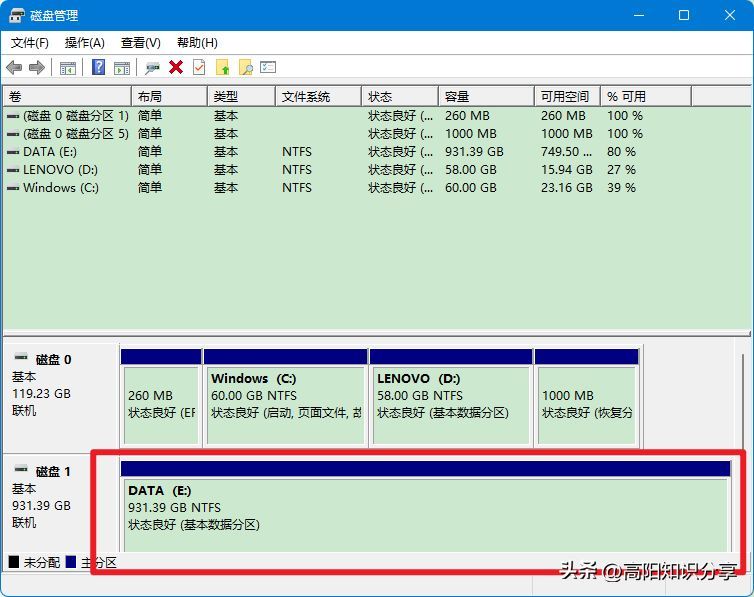Click the red X delete icon
The image size is (754, 597).
point(176,67)
